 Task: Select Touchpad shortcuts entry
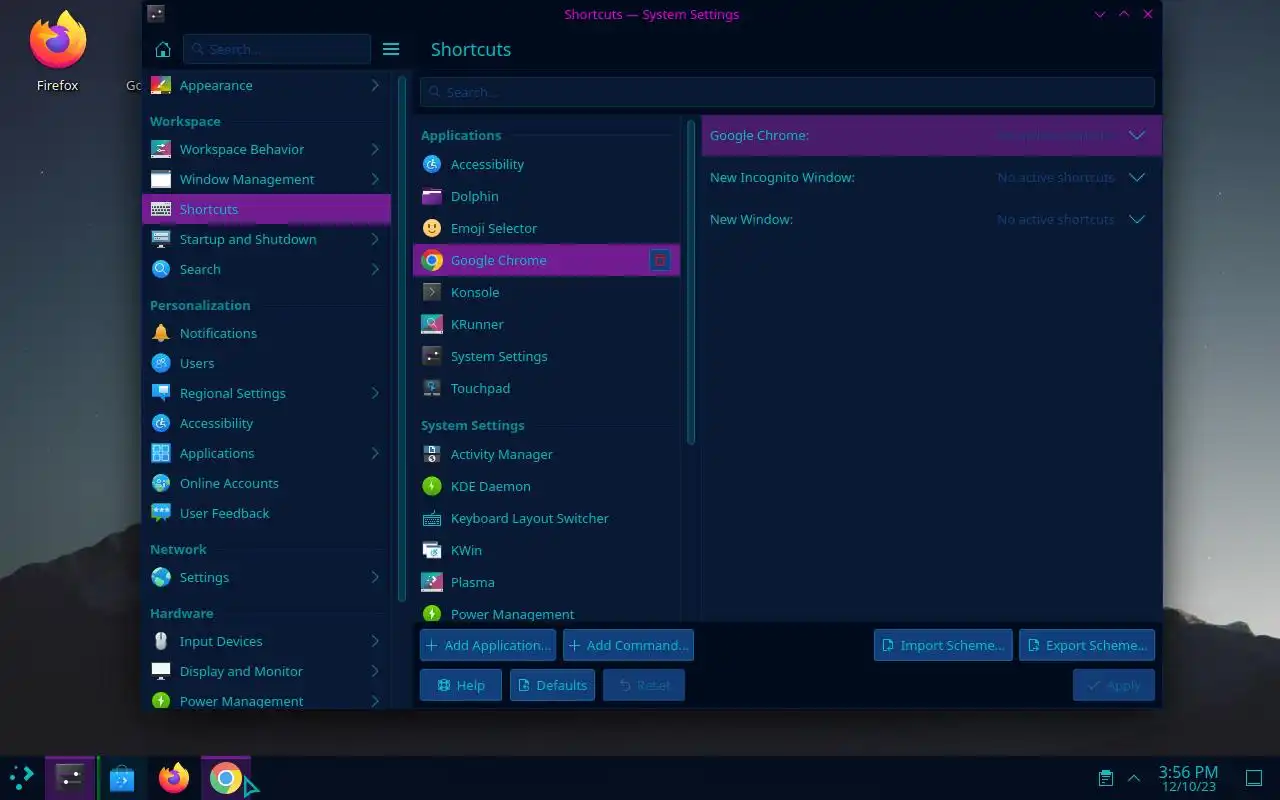(546, 388)
